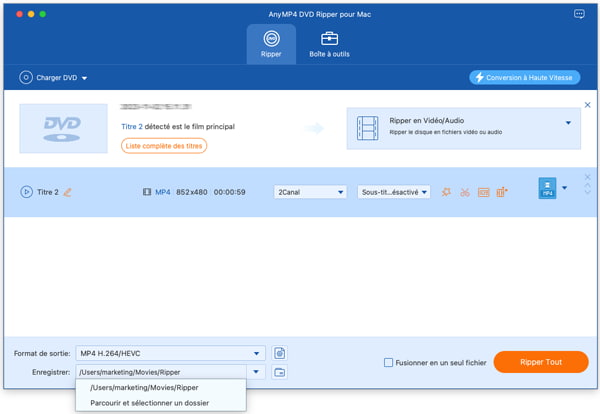Click the film strip icon in the rip mode box
This screenshot has width=600, height=414.
coord(367,128)
